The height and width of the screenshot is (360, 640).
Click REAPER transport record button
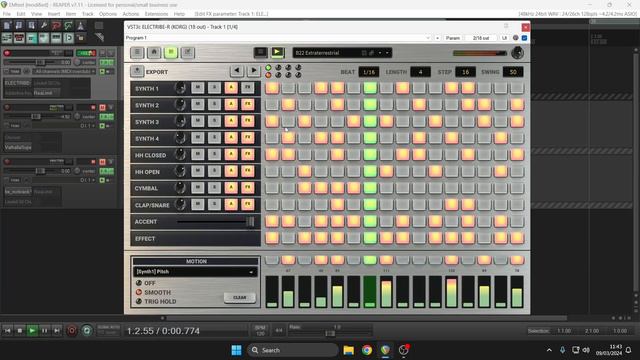[72, 331]
